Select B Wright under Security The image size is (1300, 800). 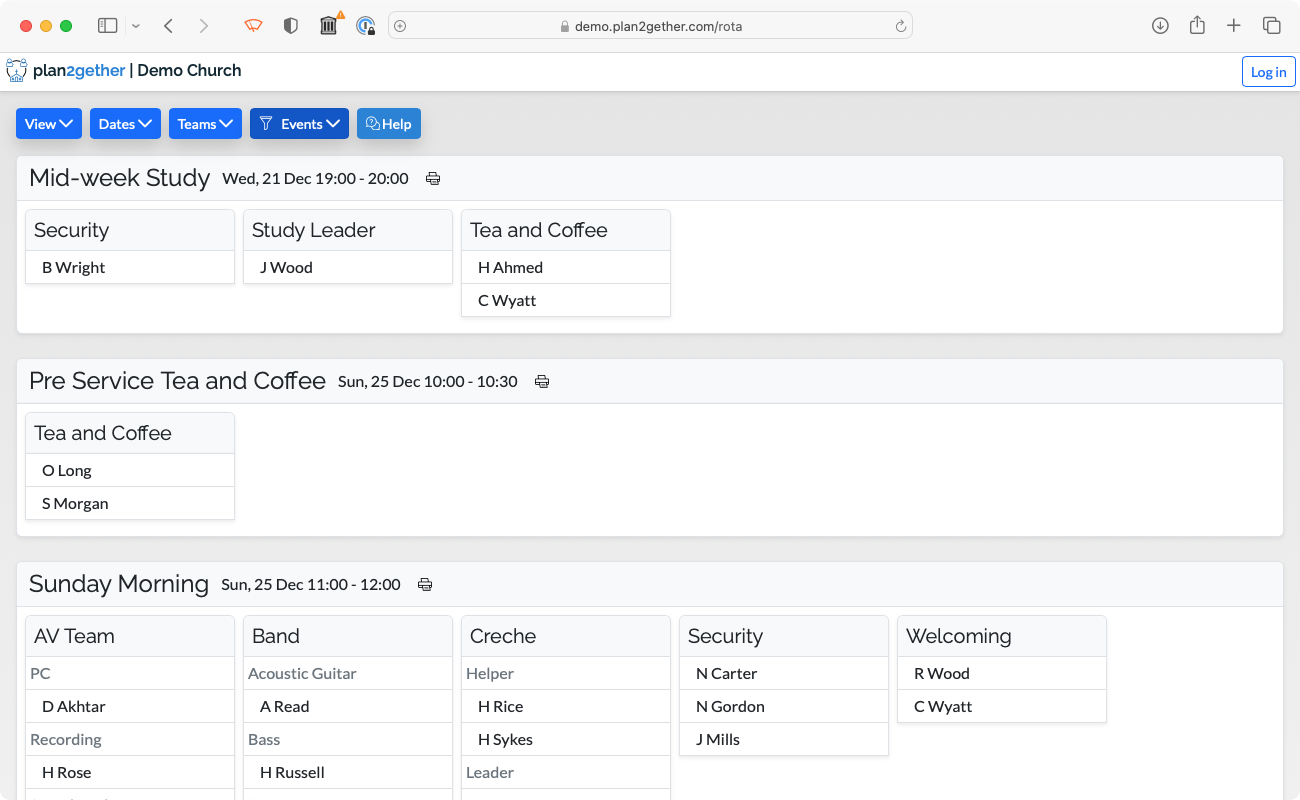[x=74, y=268]
